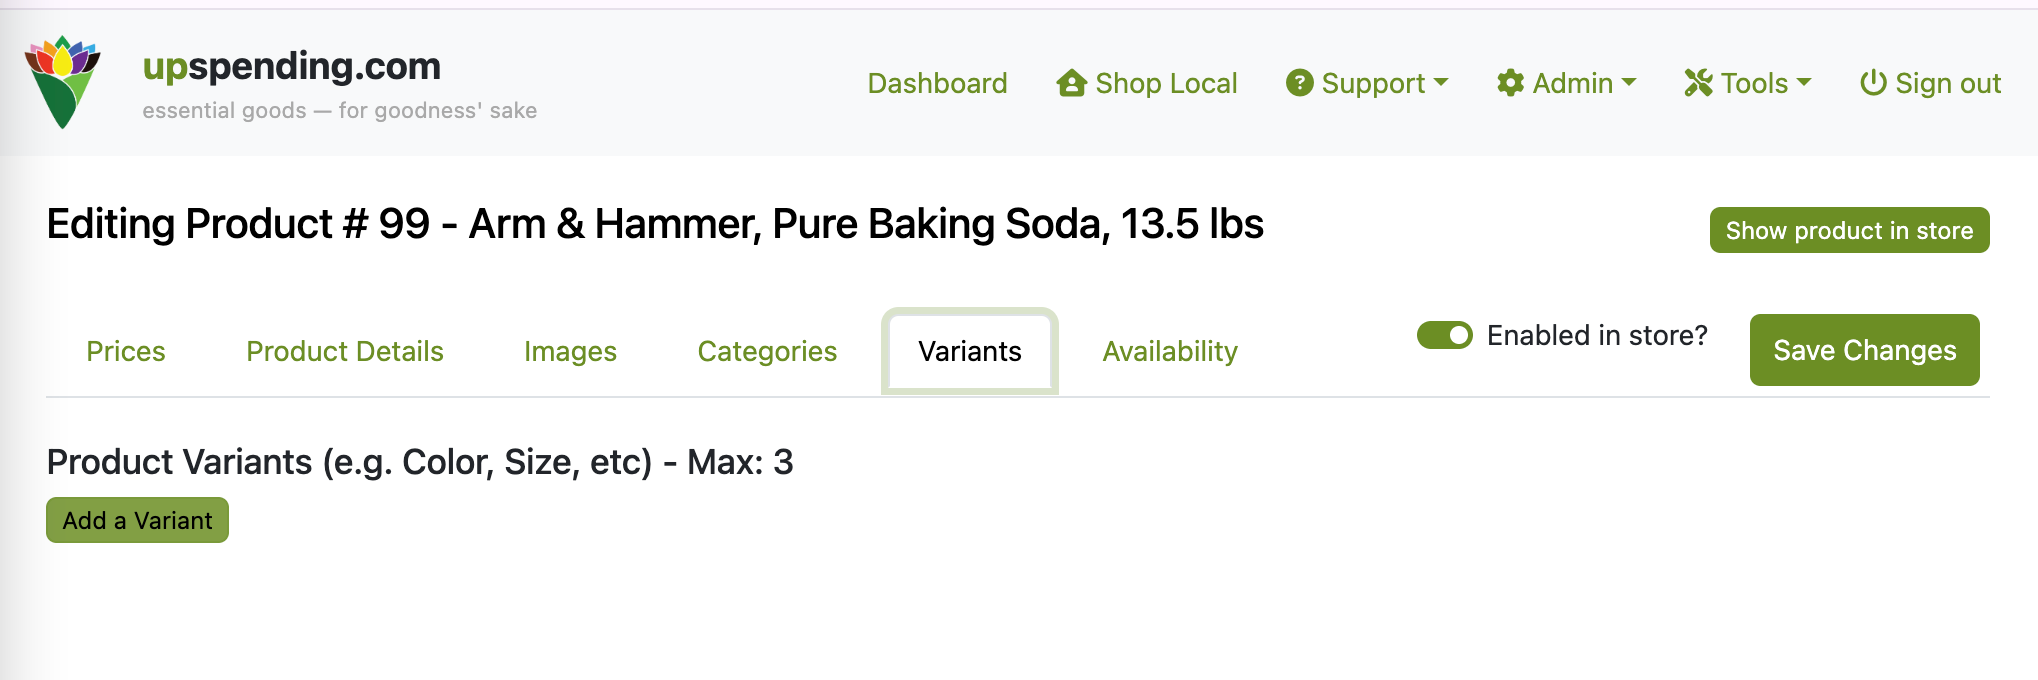Expand the Tools dropdown arrow
Viewport: 2038px width, 680px height.
point(1804,82)
